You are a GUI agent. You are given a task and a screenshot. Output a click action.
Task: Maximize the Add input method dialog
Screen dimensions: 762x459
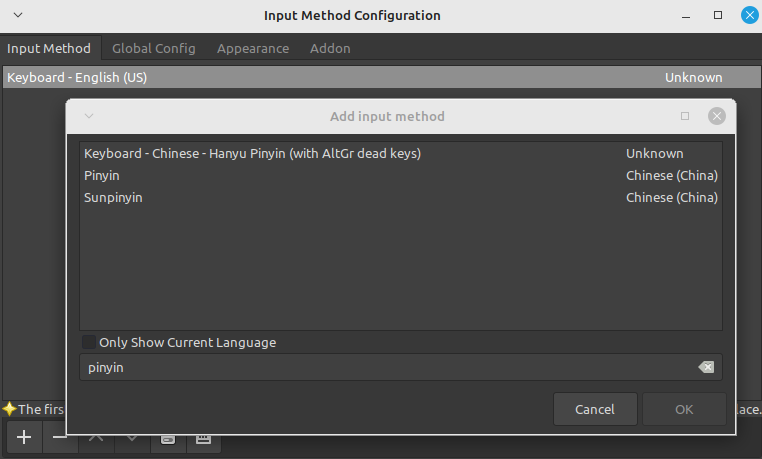[x=685, y=116]
